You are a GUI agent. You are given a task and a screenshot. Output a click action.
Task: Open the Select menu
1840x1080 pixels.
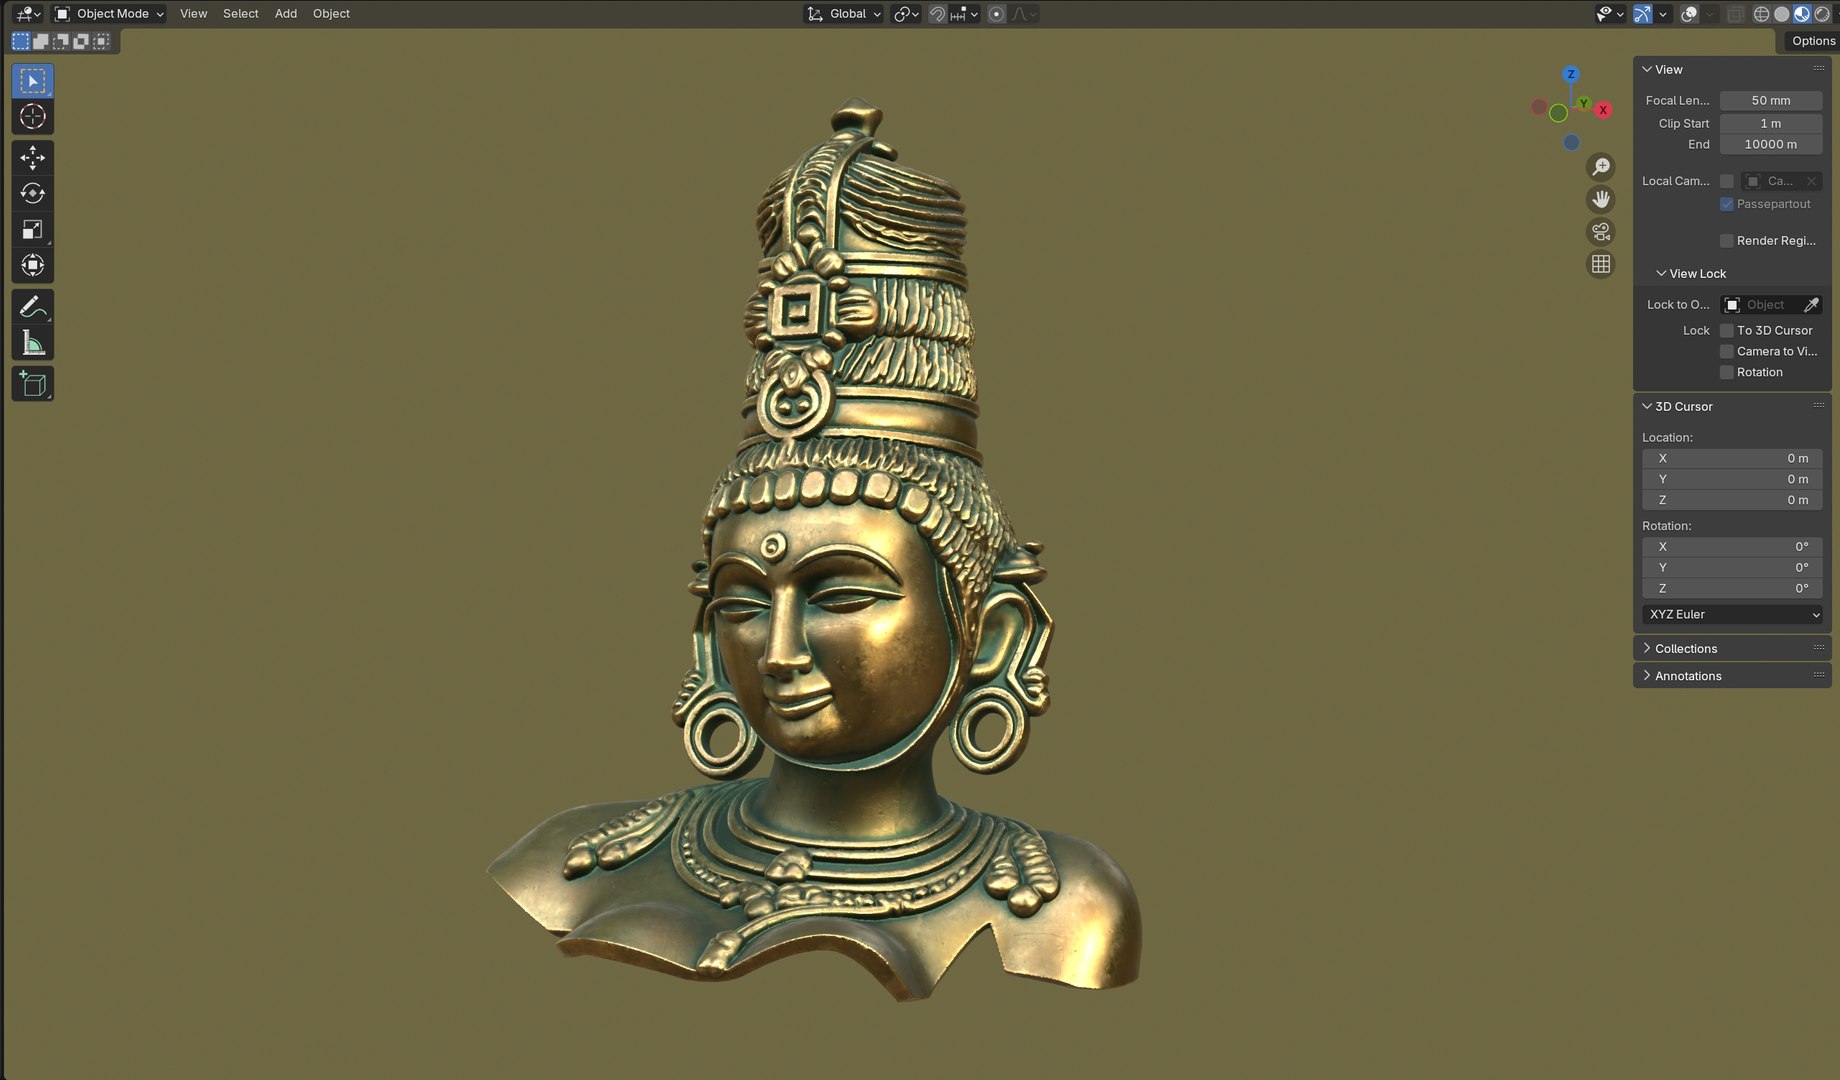pyautogui.click(x=241, y=14)
